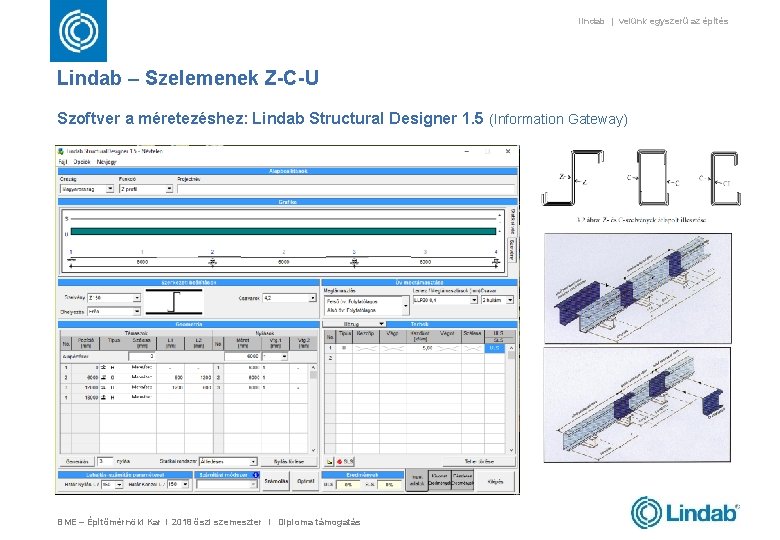Expand the Statikai rendszer dropdown
The width and height of the screenshot is (780, 540).
253,462
